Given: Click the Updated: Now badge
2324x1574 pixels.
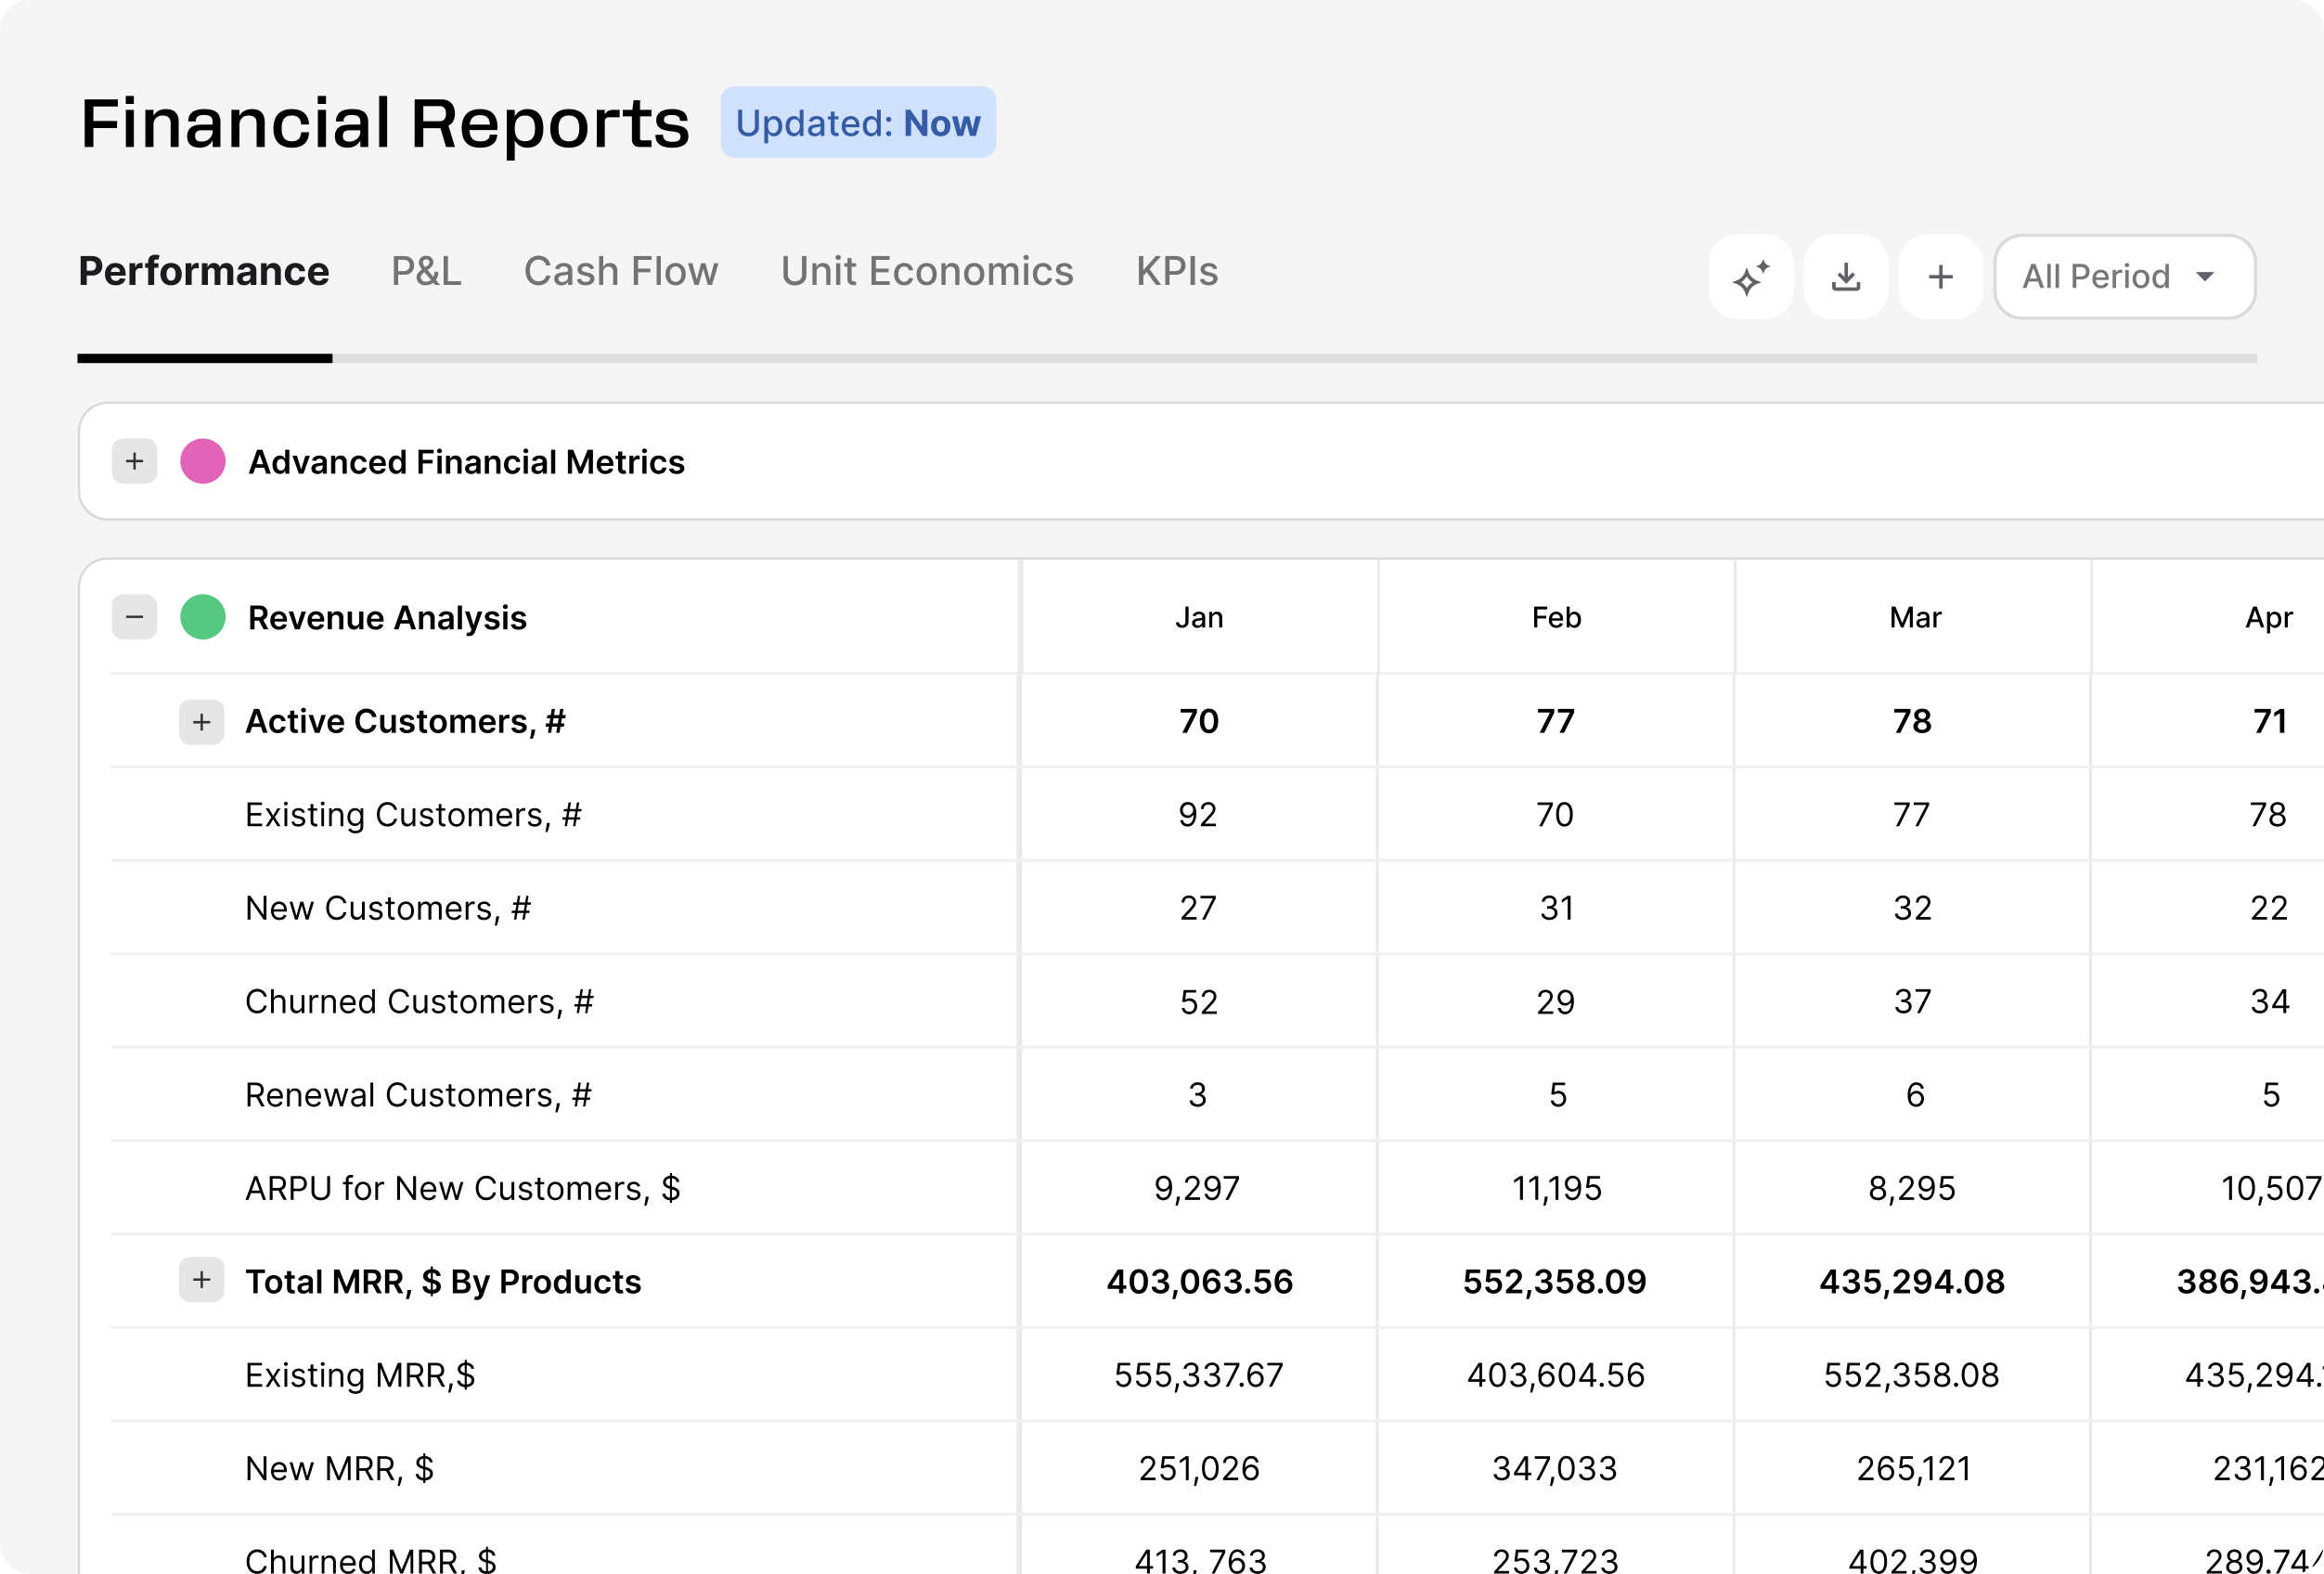Looking at the screenshot, I should pos(858,122).
